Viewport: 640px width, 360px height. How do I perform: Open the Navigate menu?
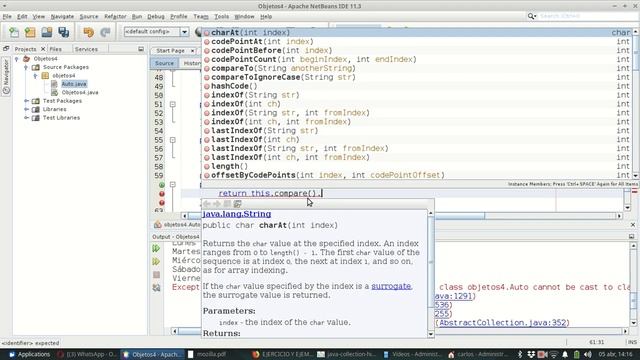[x=62, y=17]
